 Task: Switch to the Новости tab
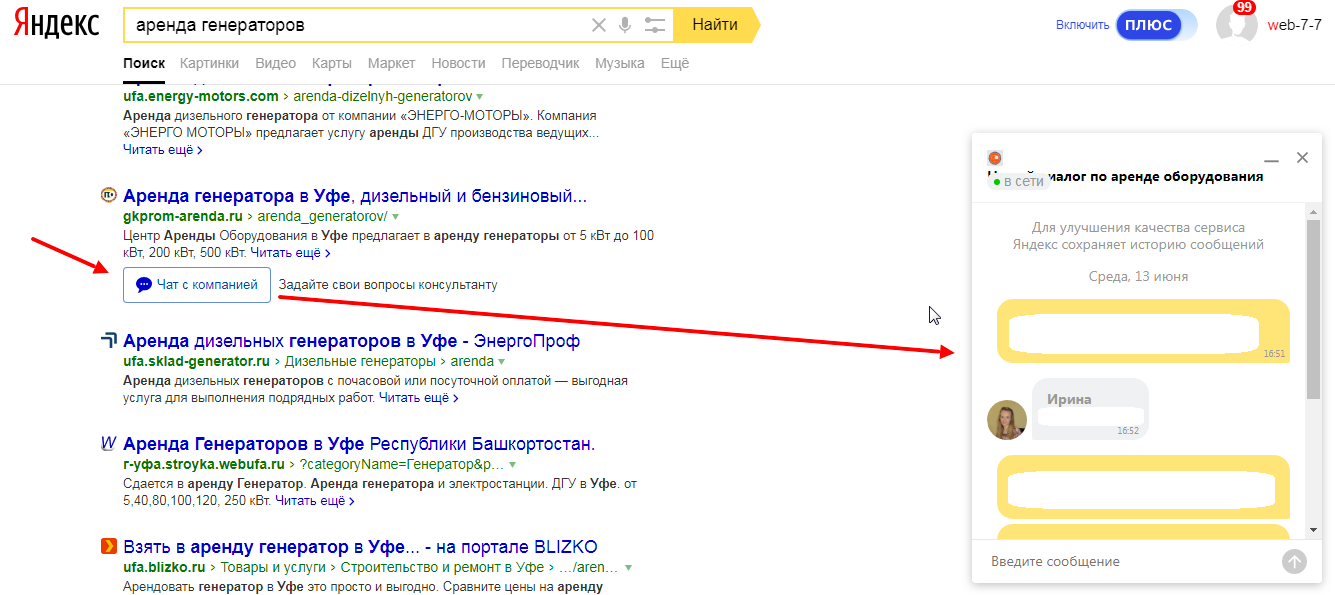(458, 63)
